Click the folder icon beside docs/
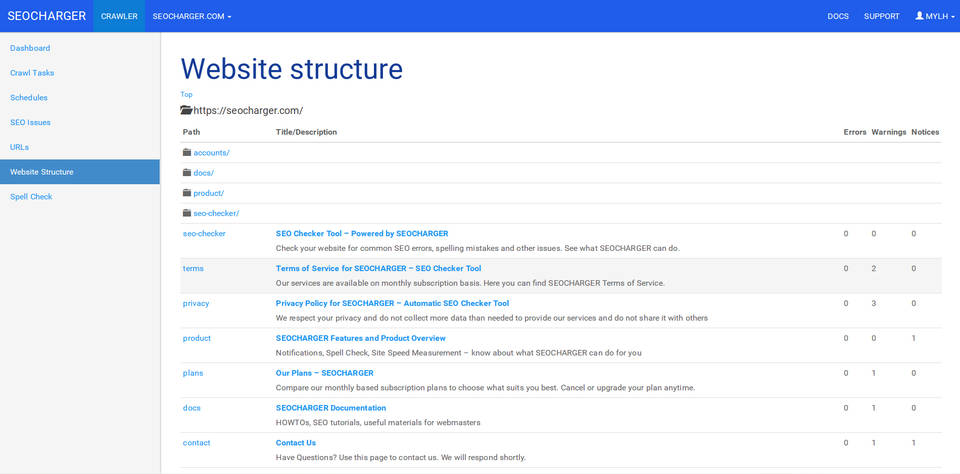This screenshot has height=474, width=960. (187, 173)
